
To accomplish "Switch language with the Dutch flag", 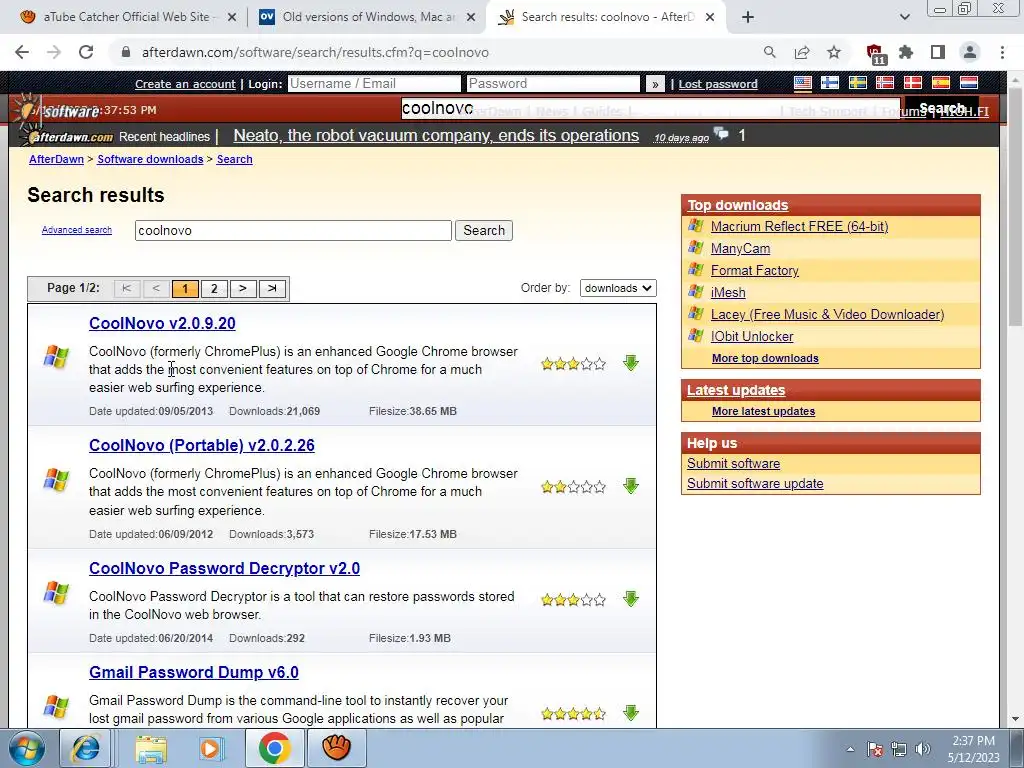I will [968, 83].
